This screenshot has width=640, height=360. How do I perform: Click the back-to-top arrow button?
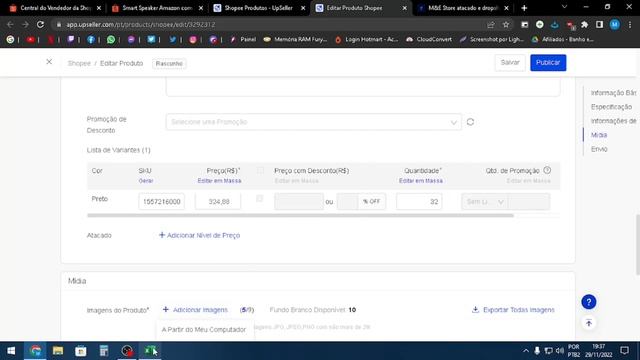[589, 323]
